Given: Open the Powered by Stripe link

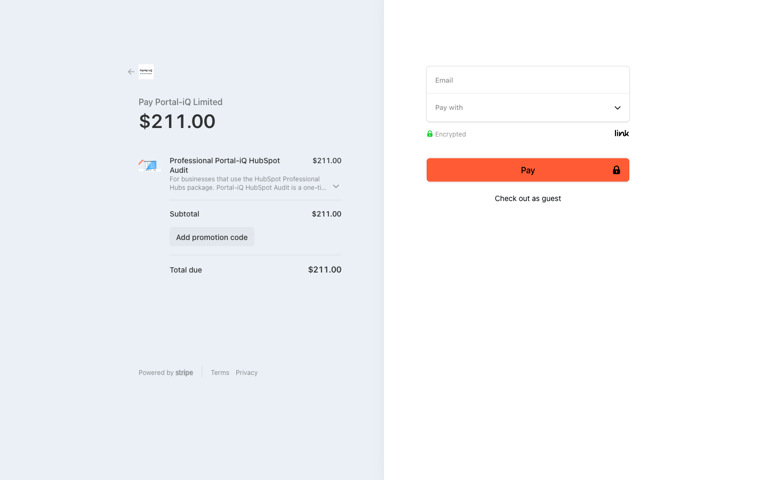Looking at the screenshot, I should tap(166, 373).
